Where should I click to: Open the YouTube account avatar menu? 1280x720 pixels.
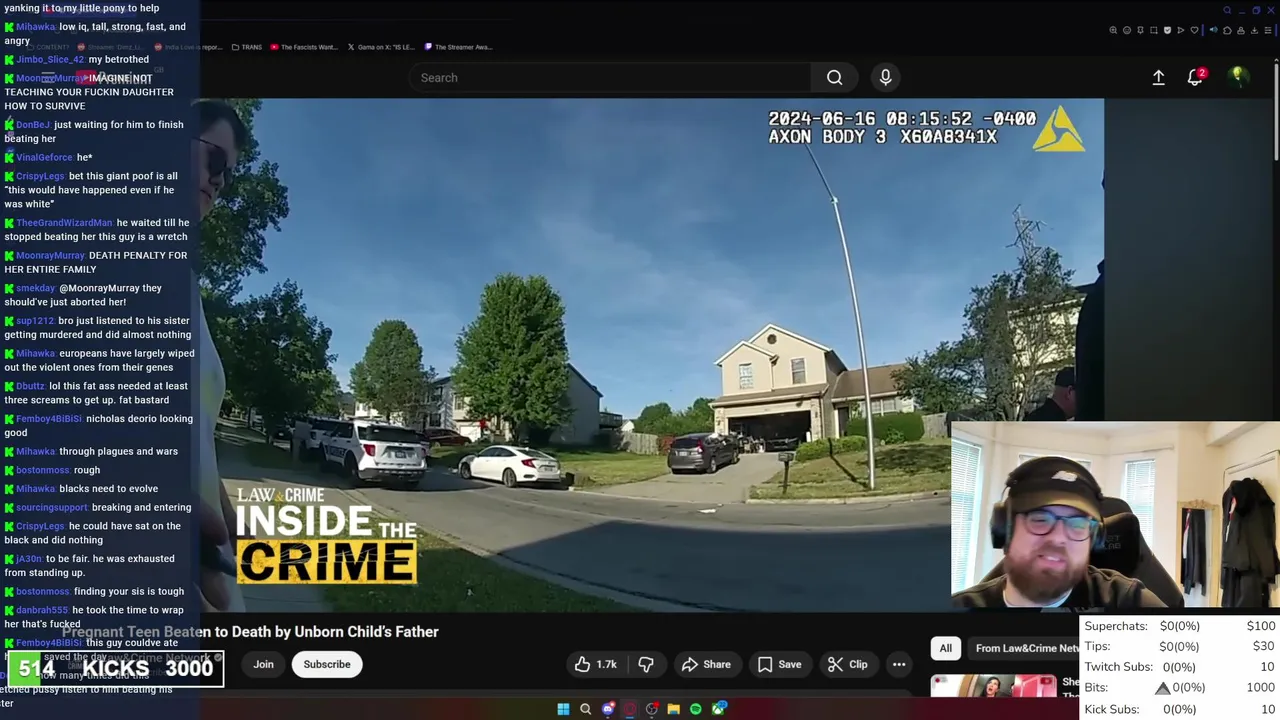pyautogui.click(x=1238, y=77)
